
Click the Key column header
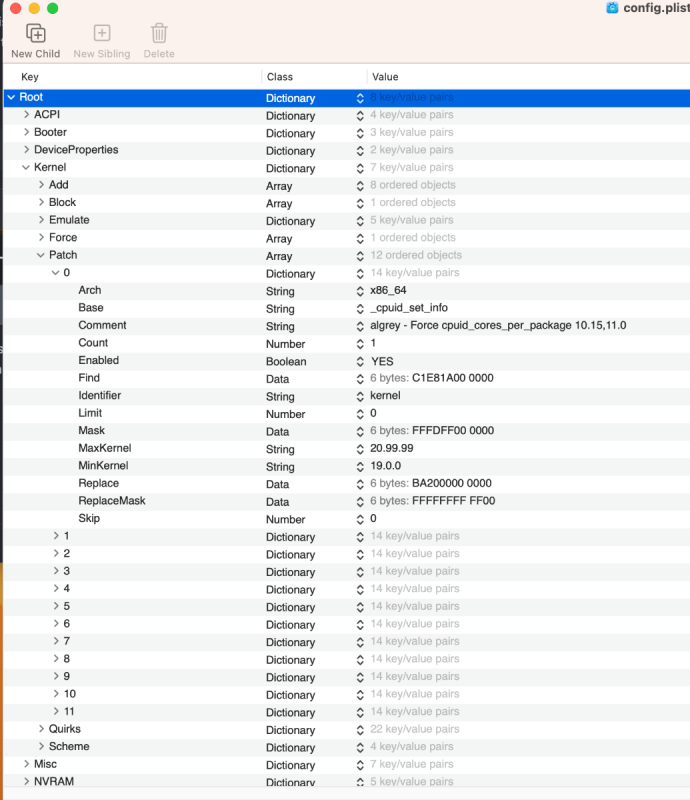[x=30, y=77]
